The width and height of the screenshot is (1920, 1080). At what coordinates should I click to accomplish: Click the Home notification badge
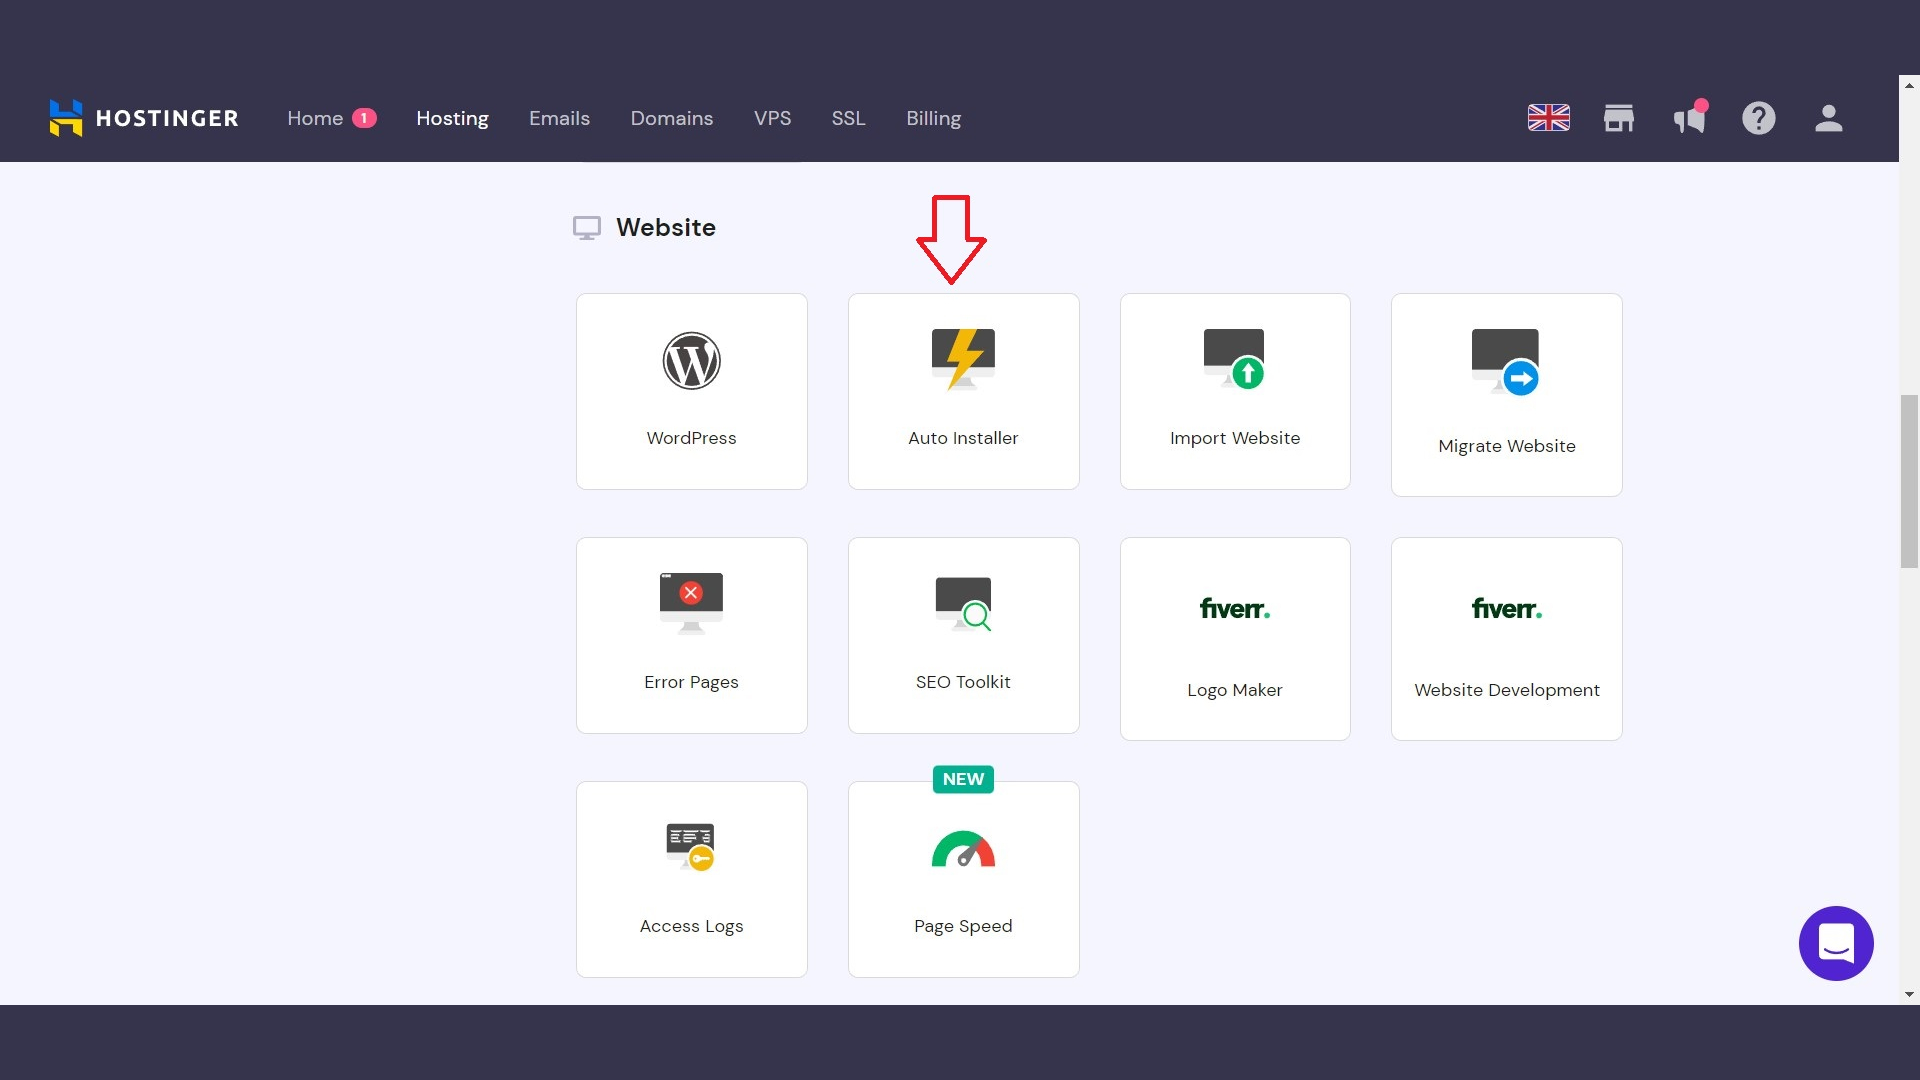364,118
